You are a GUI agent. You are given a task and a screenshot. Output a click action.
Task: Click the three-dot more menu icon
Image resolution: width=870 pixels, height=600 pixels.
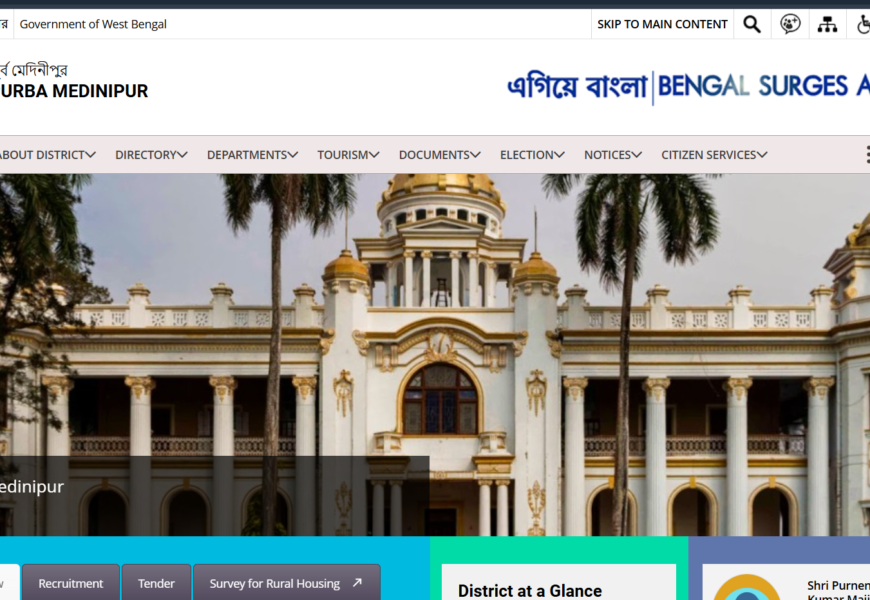(866, 154)
